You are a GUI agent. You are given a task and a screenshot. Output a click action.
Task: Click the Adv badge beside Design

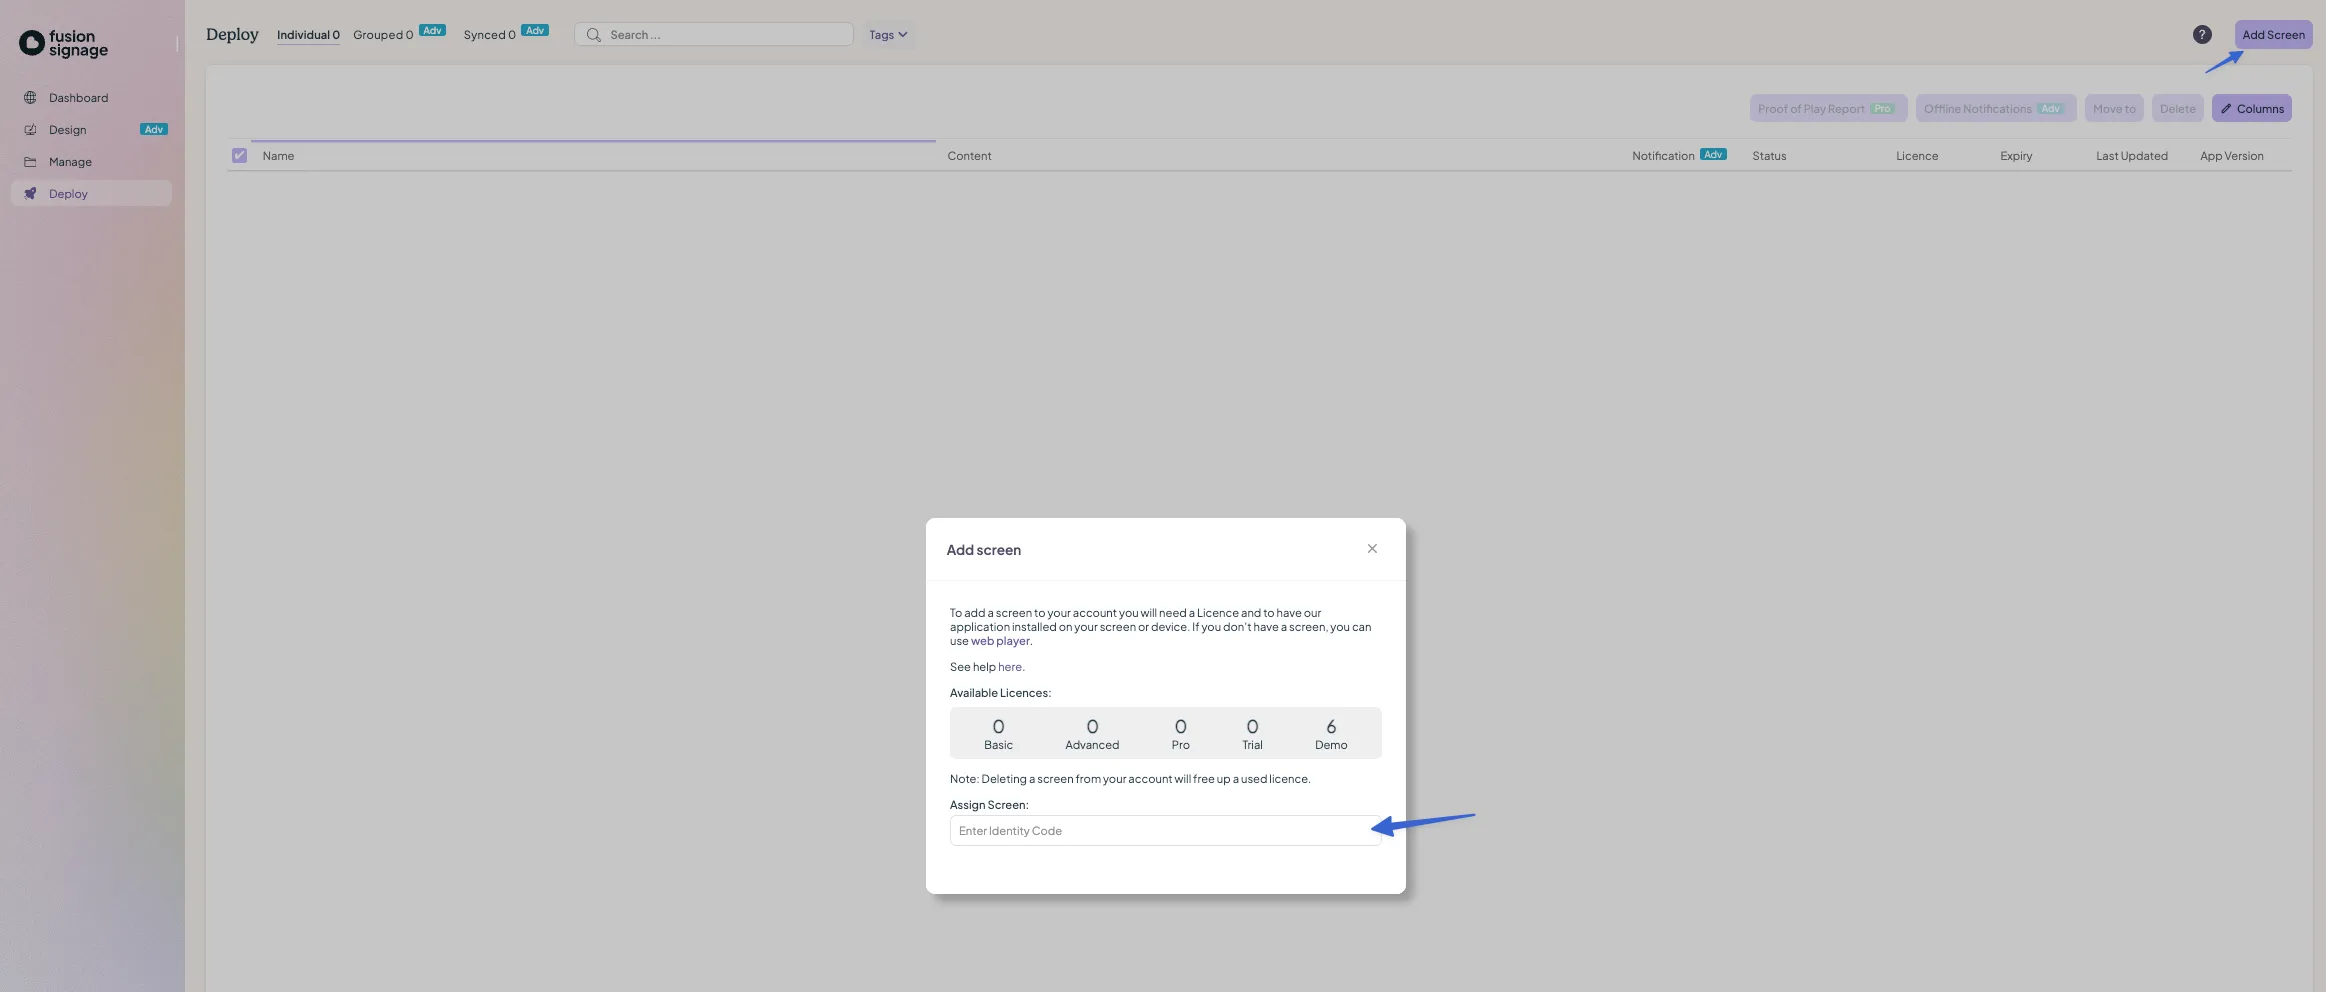154,130
